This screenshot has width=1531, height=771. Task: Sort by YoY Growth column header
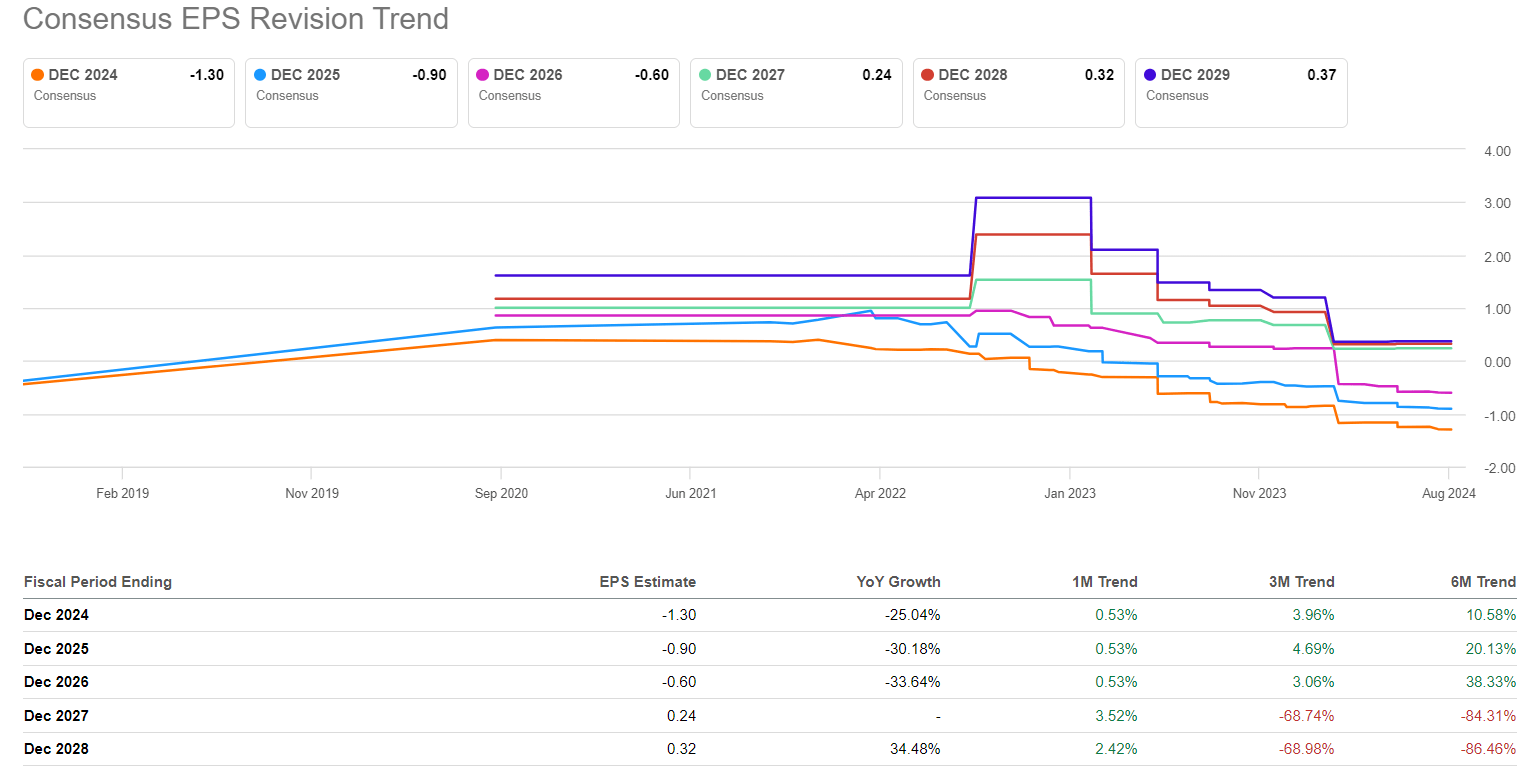[900, 582]
